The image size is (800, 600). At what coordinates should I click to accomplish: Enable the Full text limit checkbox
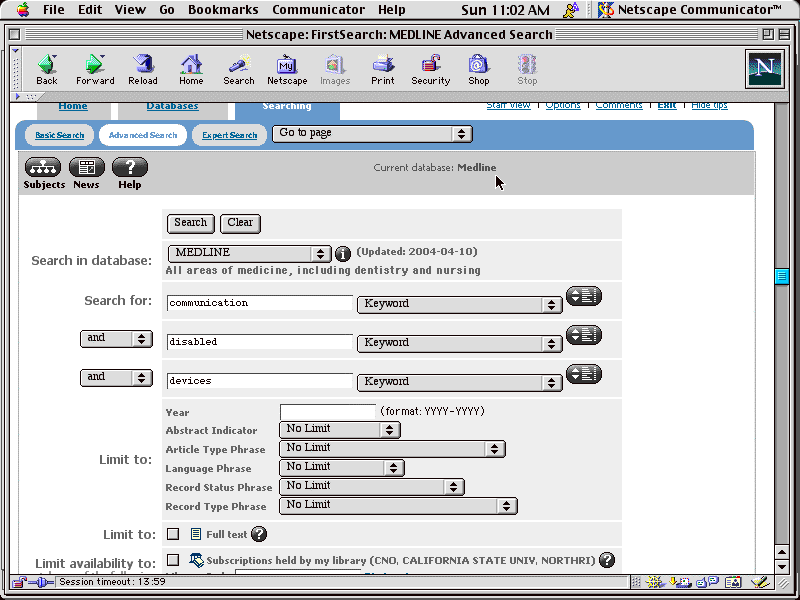173,534
